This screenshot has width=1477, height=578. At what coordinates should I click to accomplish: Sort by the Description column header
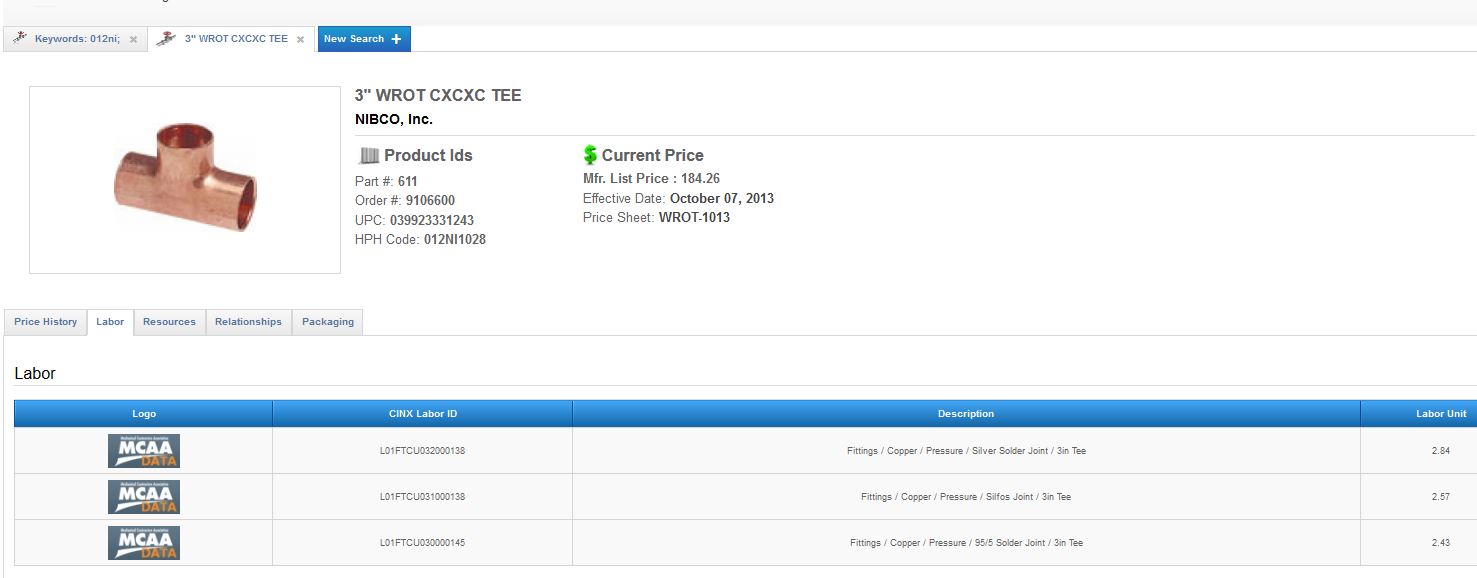point(966,414)
